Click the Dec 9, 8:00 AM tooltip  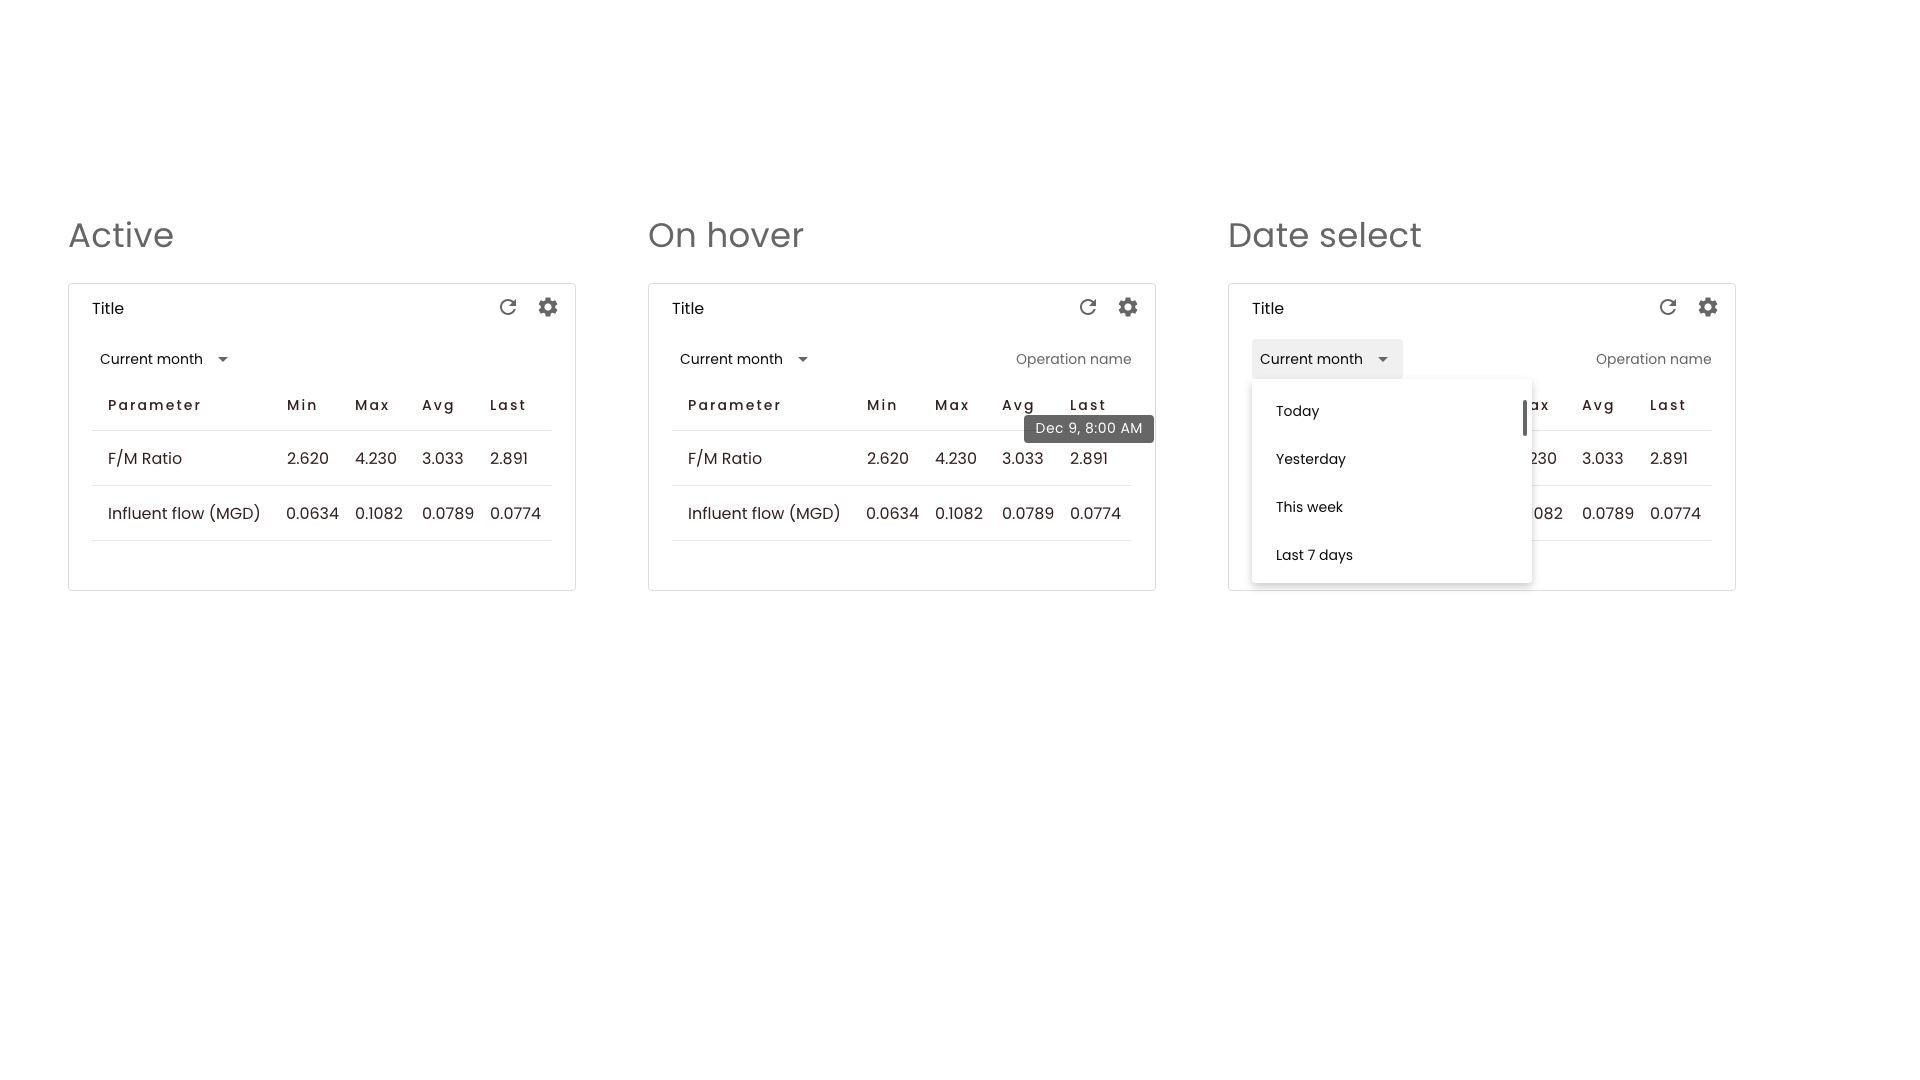[1088, 428]
